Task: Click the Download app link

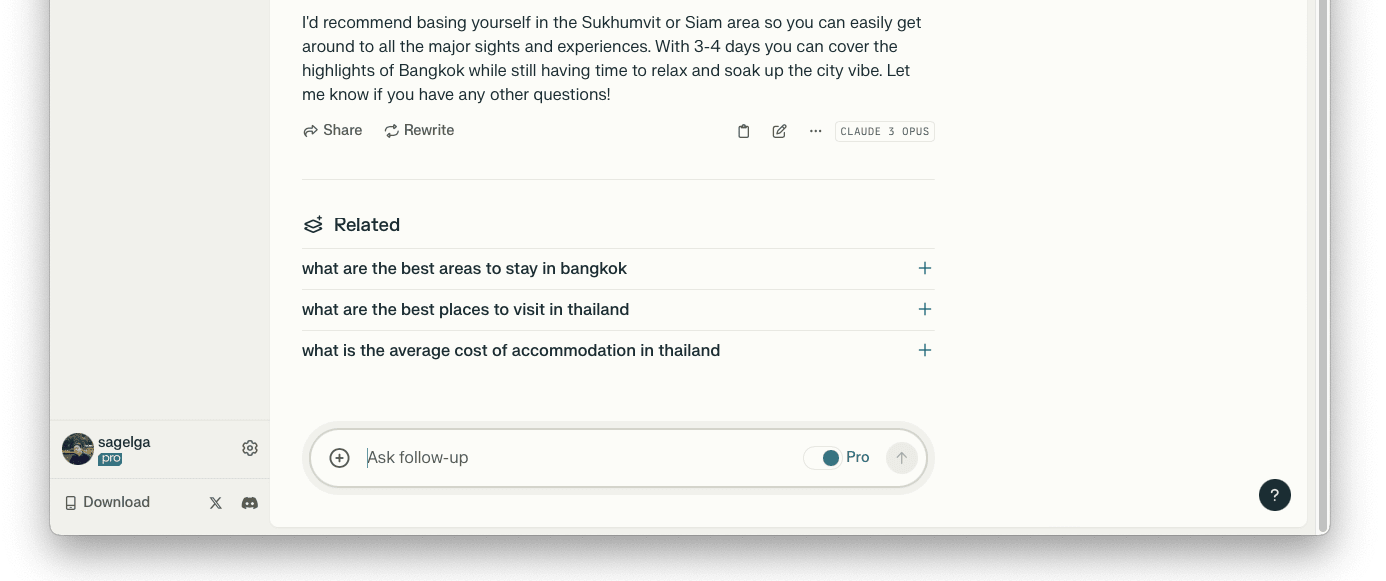Action: (107, 502)
